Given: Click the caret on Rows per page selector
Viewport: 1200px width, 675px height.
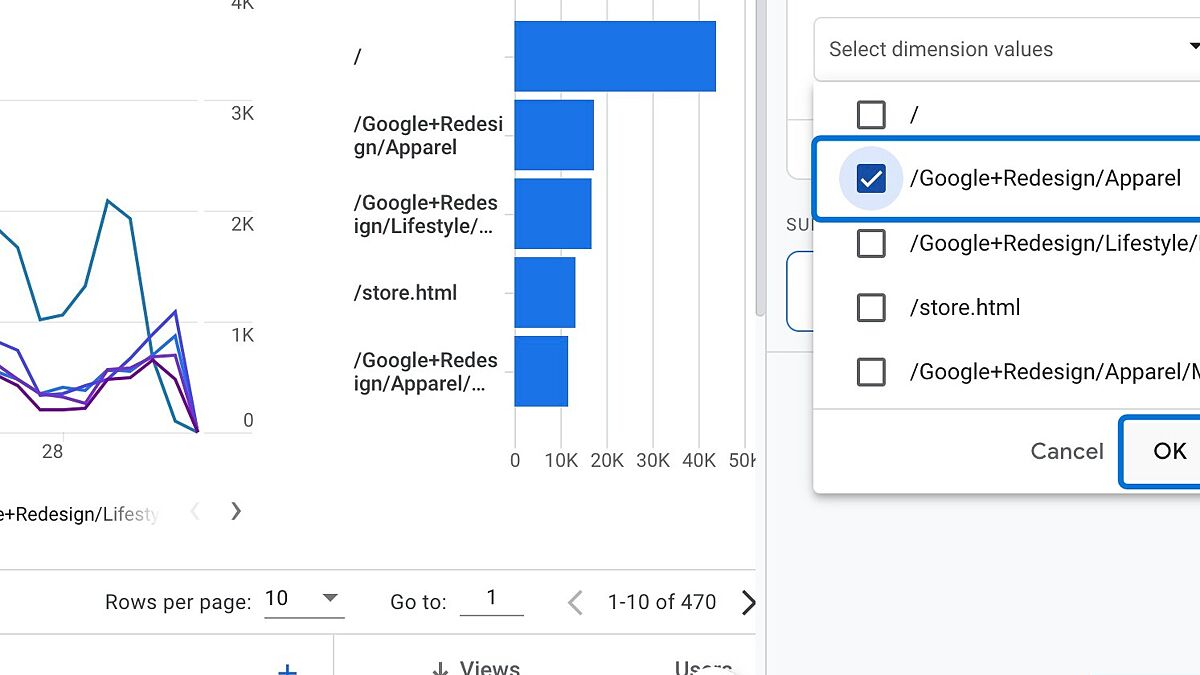Looking at the screenshot, I should [x=330, y=597].
